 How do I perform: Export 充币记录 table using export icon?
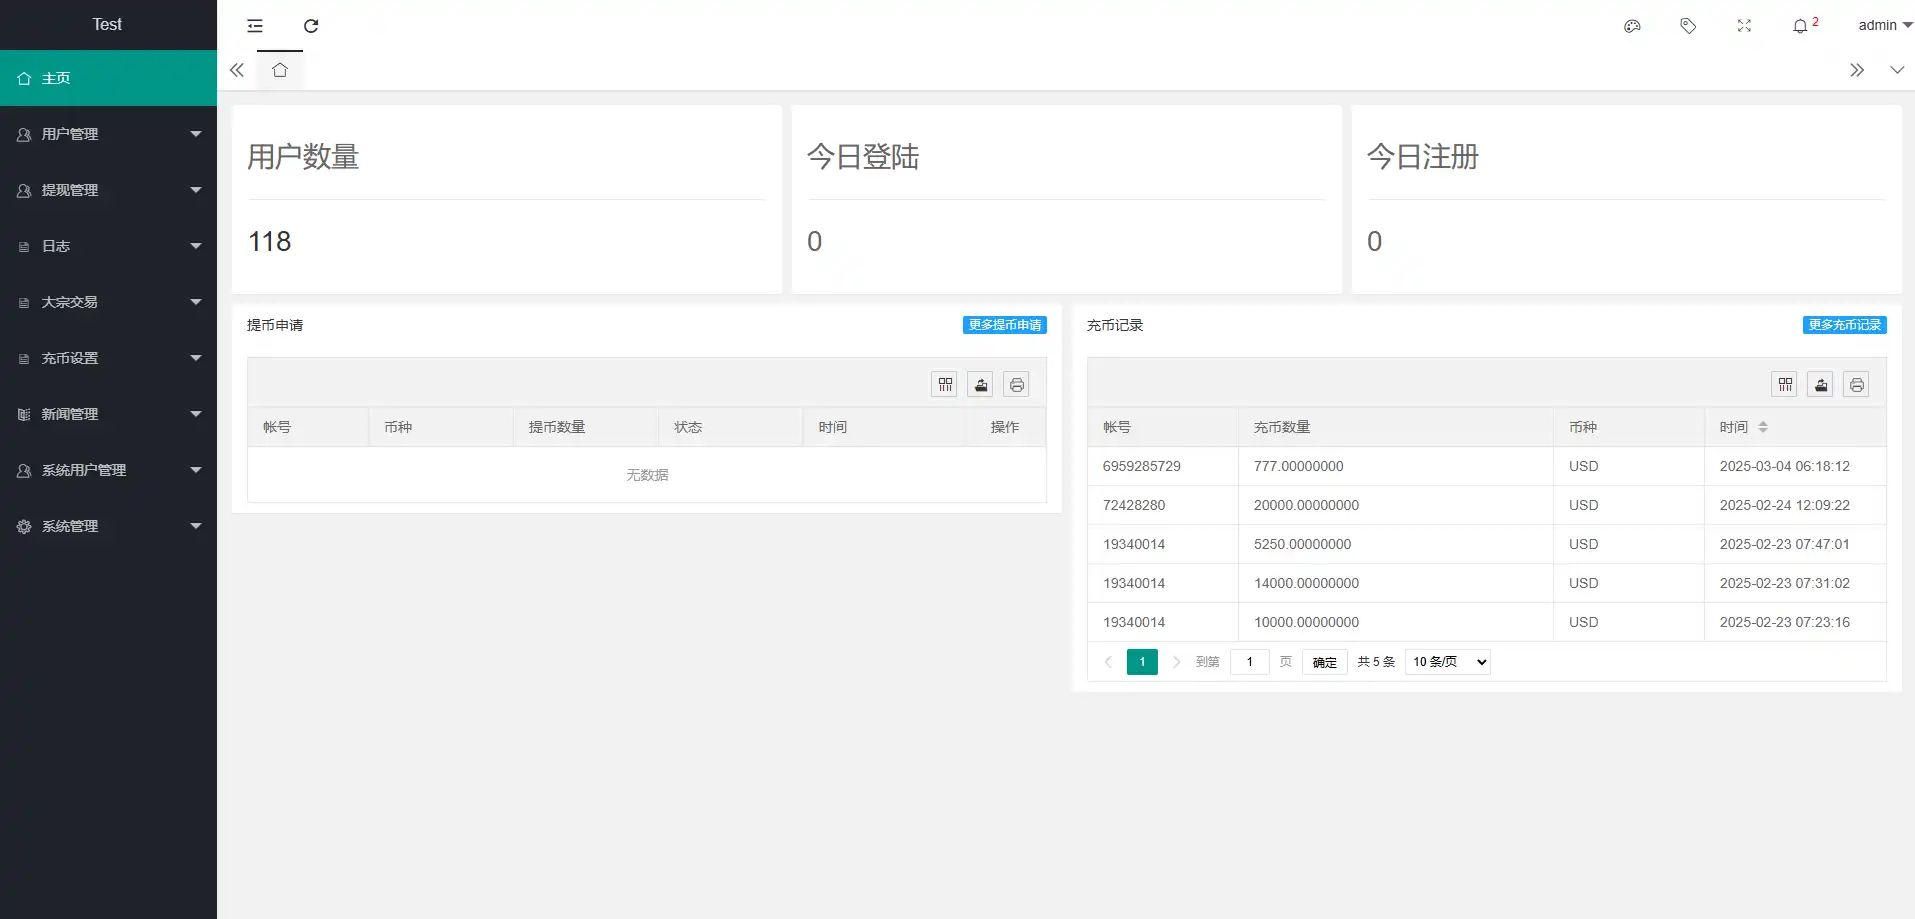click(x=1821, y=385)
